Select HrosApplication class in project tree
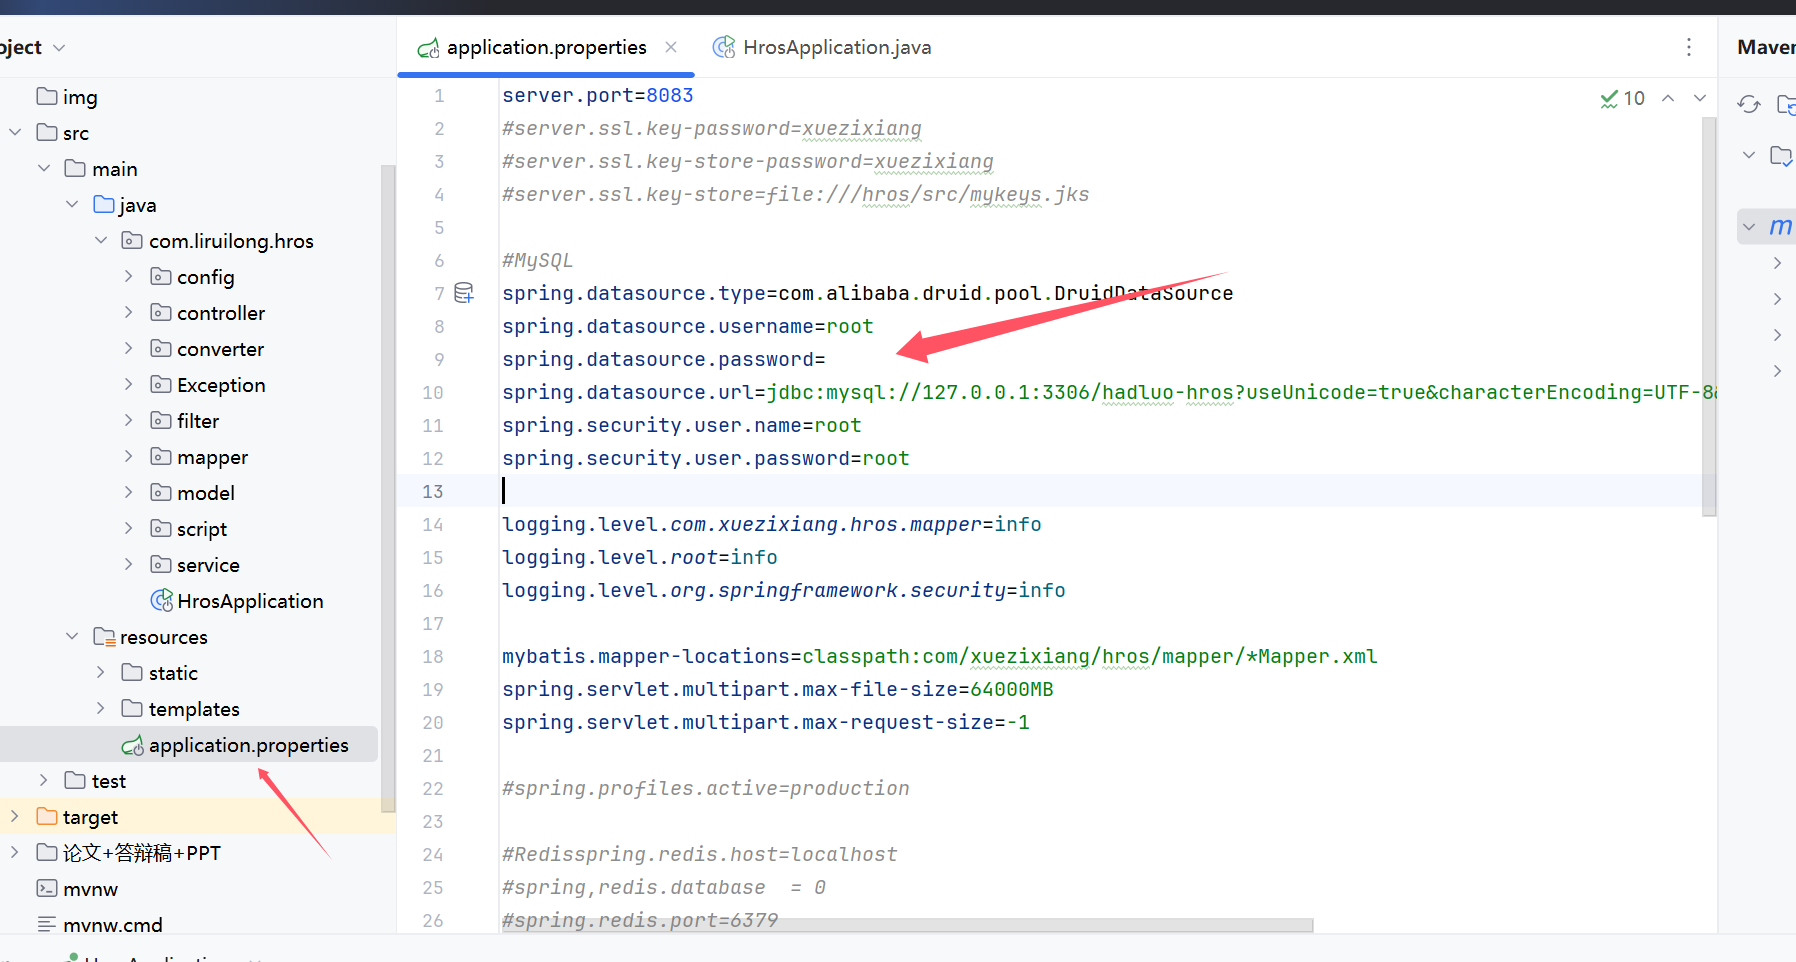1796x962 pixels. click(x=249, y=601)
